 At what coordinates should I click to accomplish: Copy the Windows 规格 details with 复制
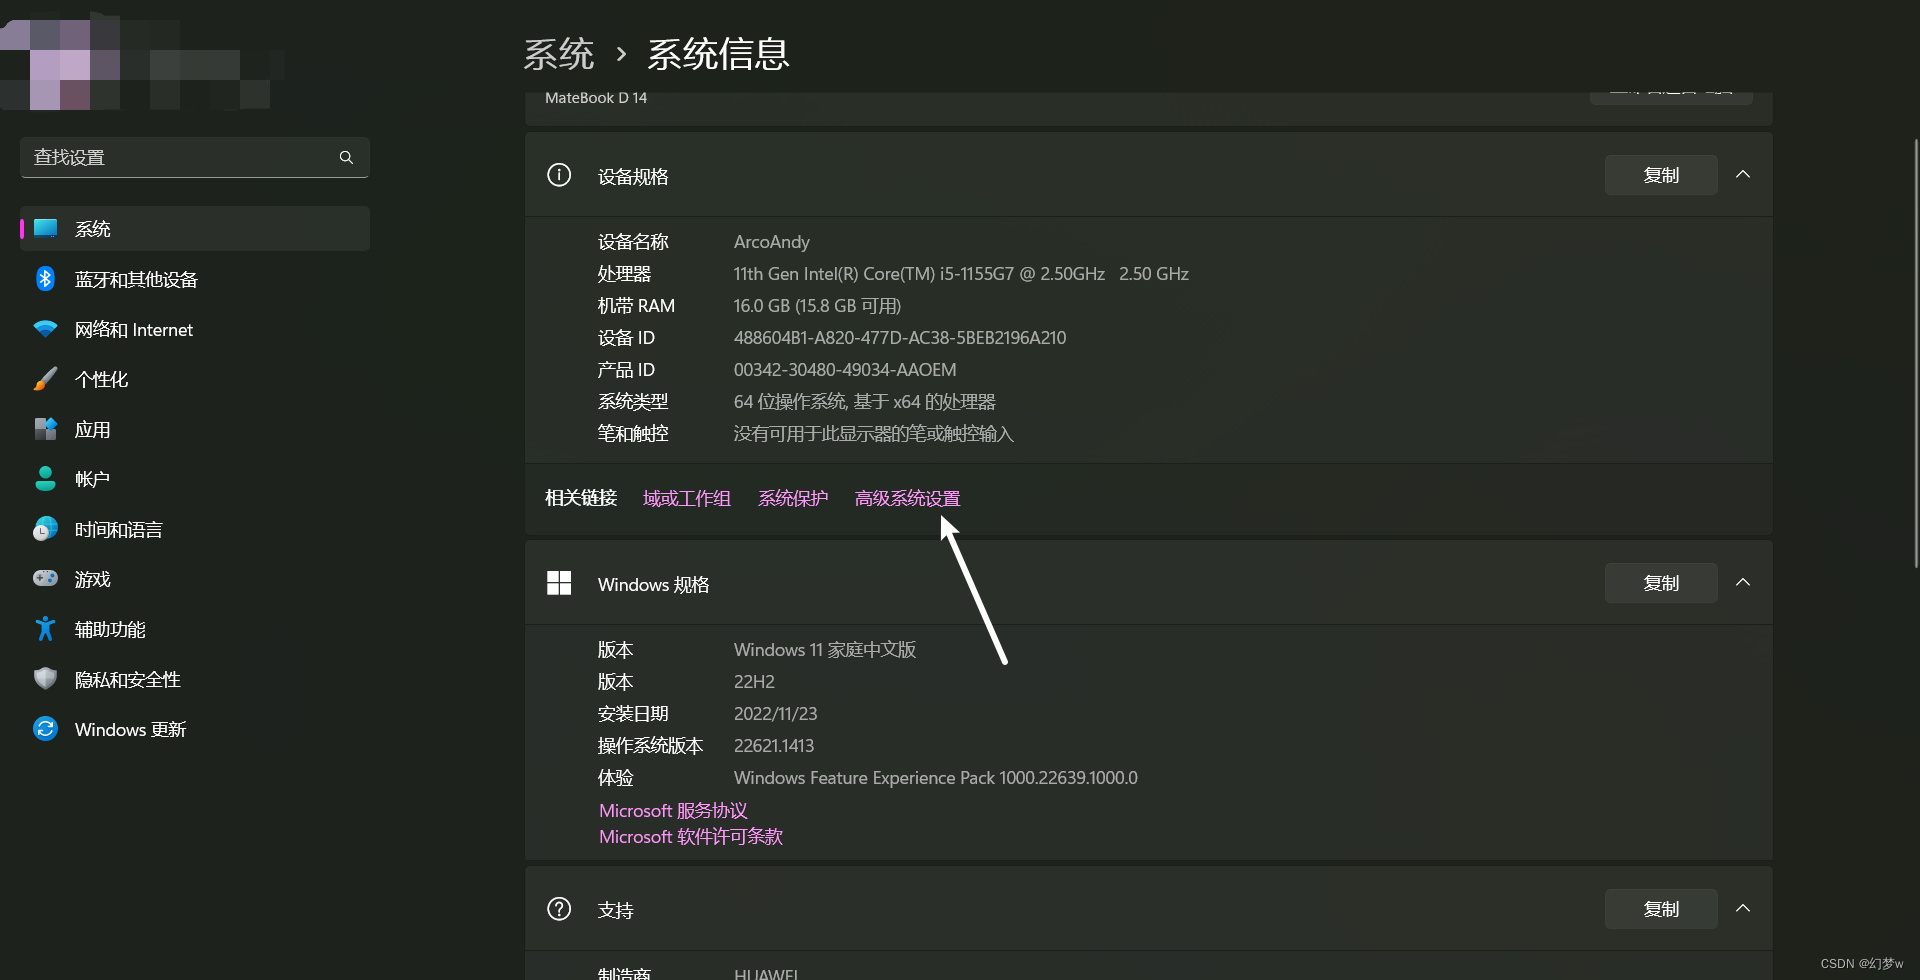click(x=1661, y=583)
